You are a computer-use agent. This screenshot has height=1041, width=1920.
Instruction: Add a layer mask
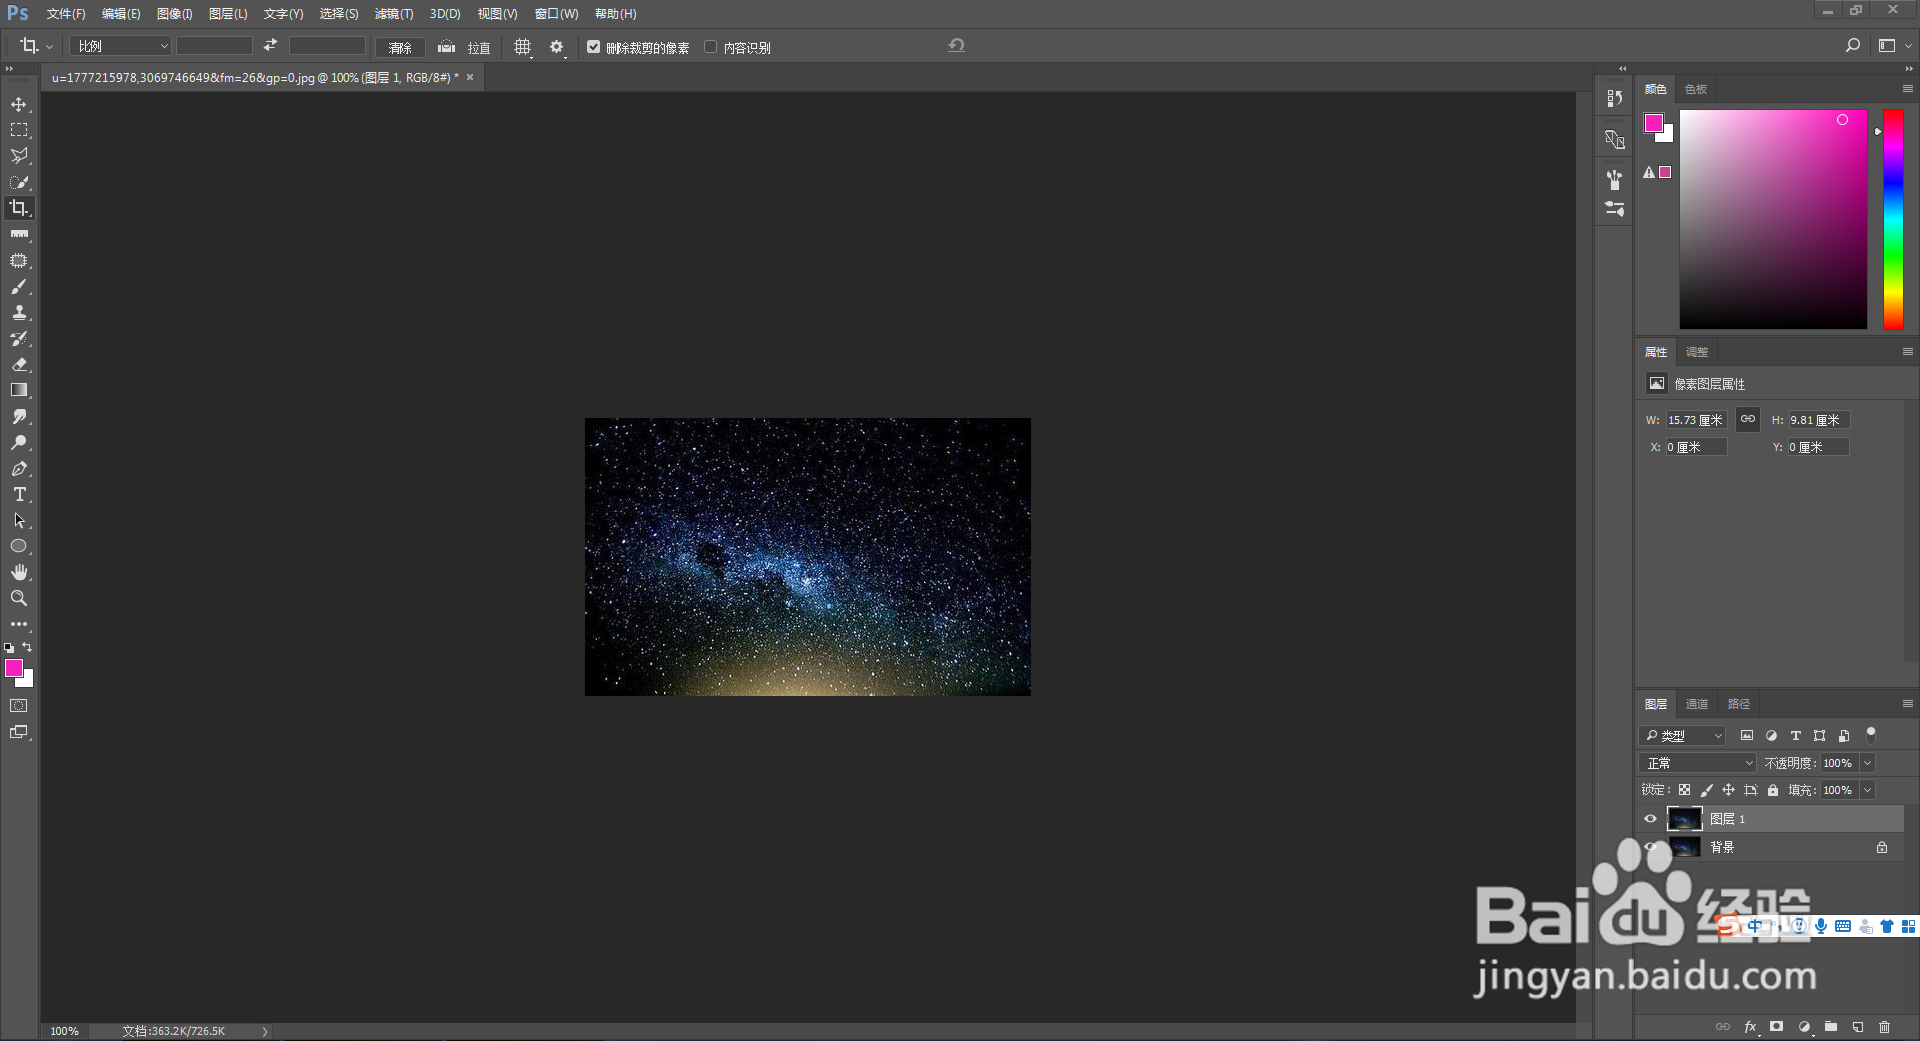(x=1776, y=1027)
